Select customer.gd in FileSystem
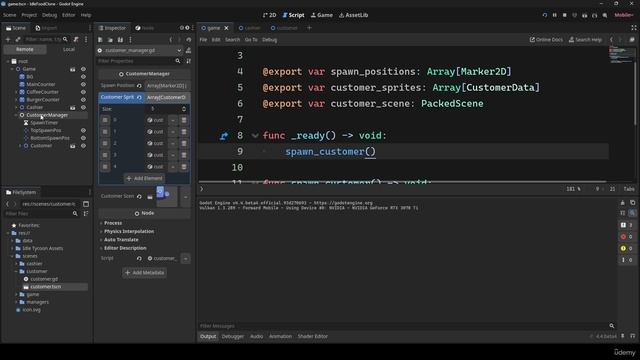This screenshot has height=360, width=640. pyautogui.click(x=44, y=279)
